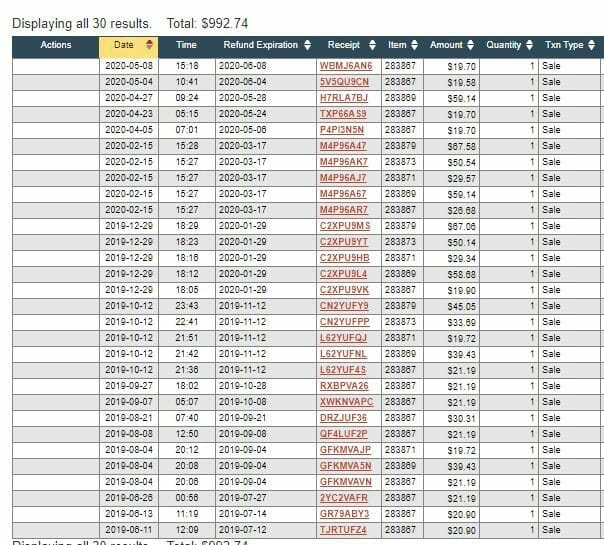Image resolution: width=604 pixels, height=545 pixels.
Task: Click the Amount column sort arrows
Action: coord(472,45)
